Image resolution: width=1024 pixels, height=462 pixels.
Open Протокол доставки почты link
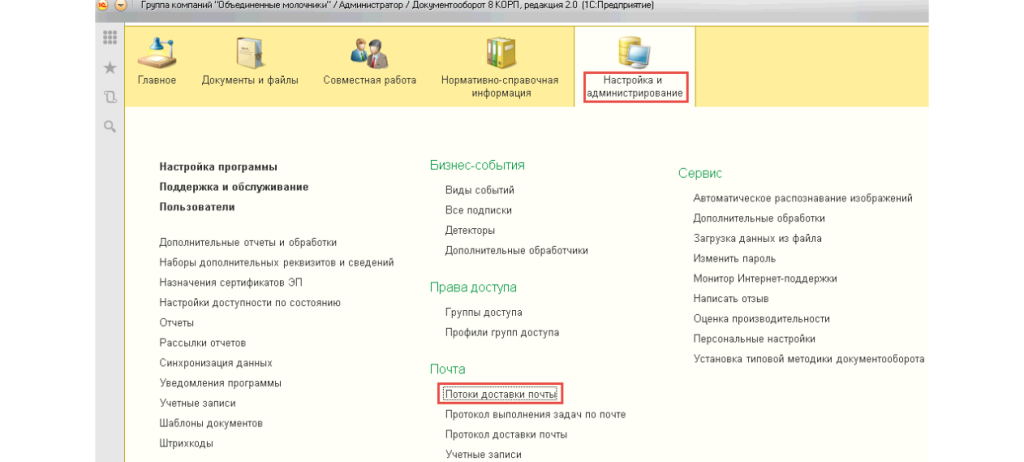pos(506,435)
